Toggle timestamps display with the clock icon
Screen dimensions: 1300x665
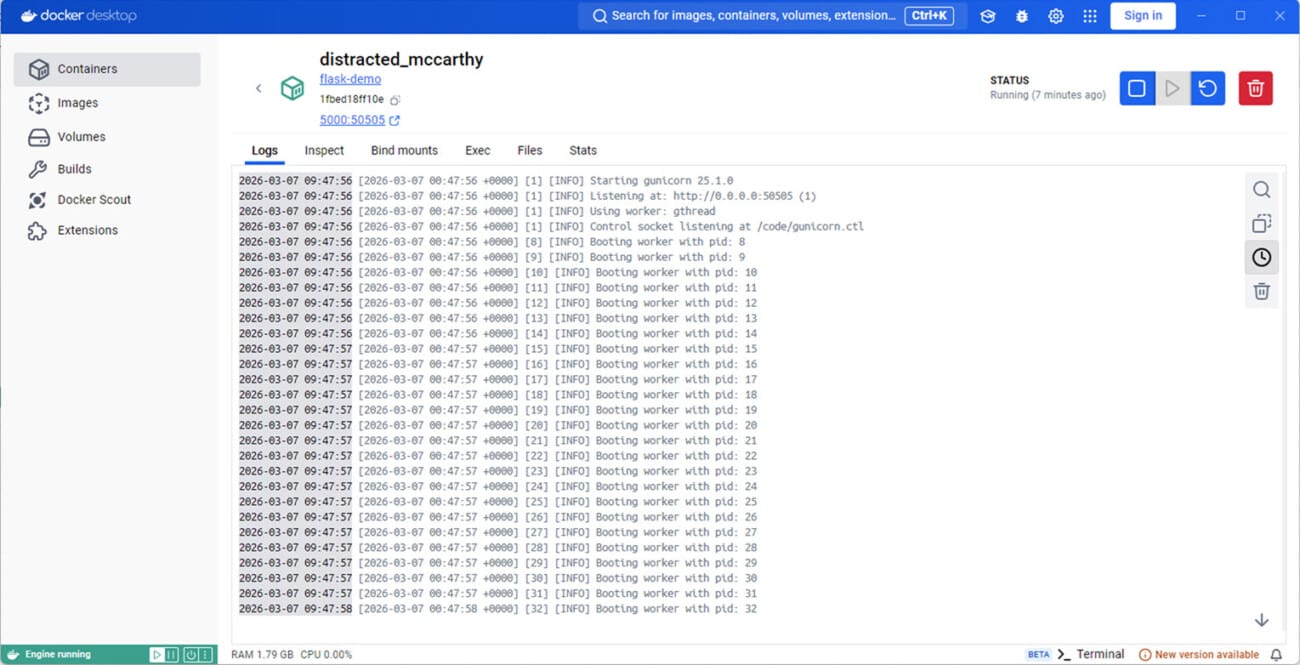1261,258
